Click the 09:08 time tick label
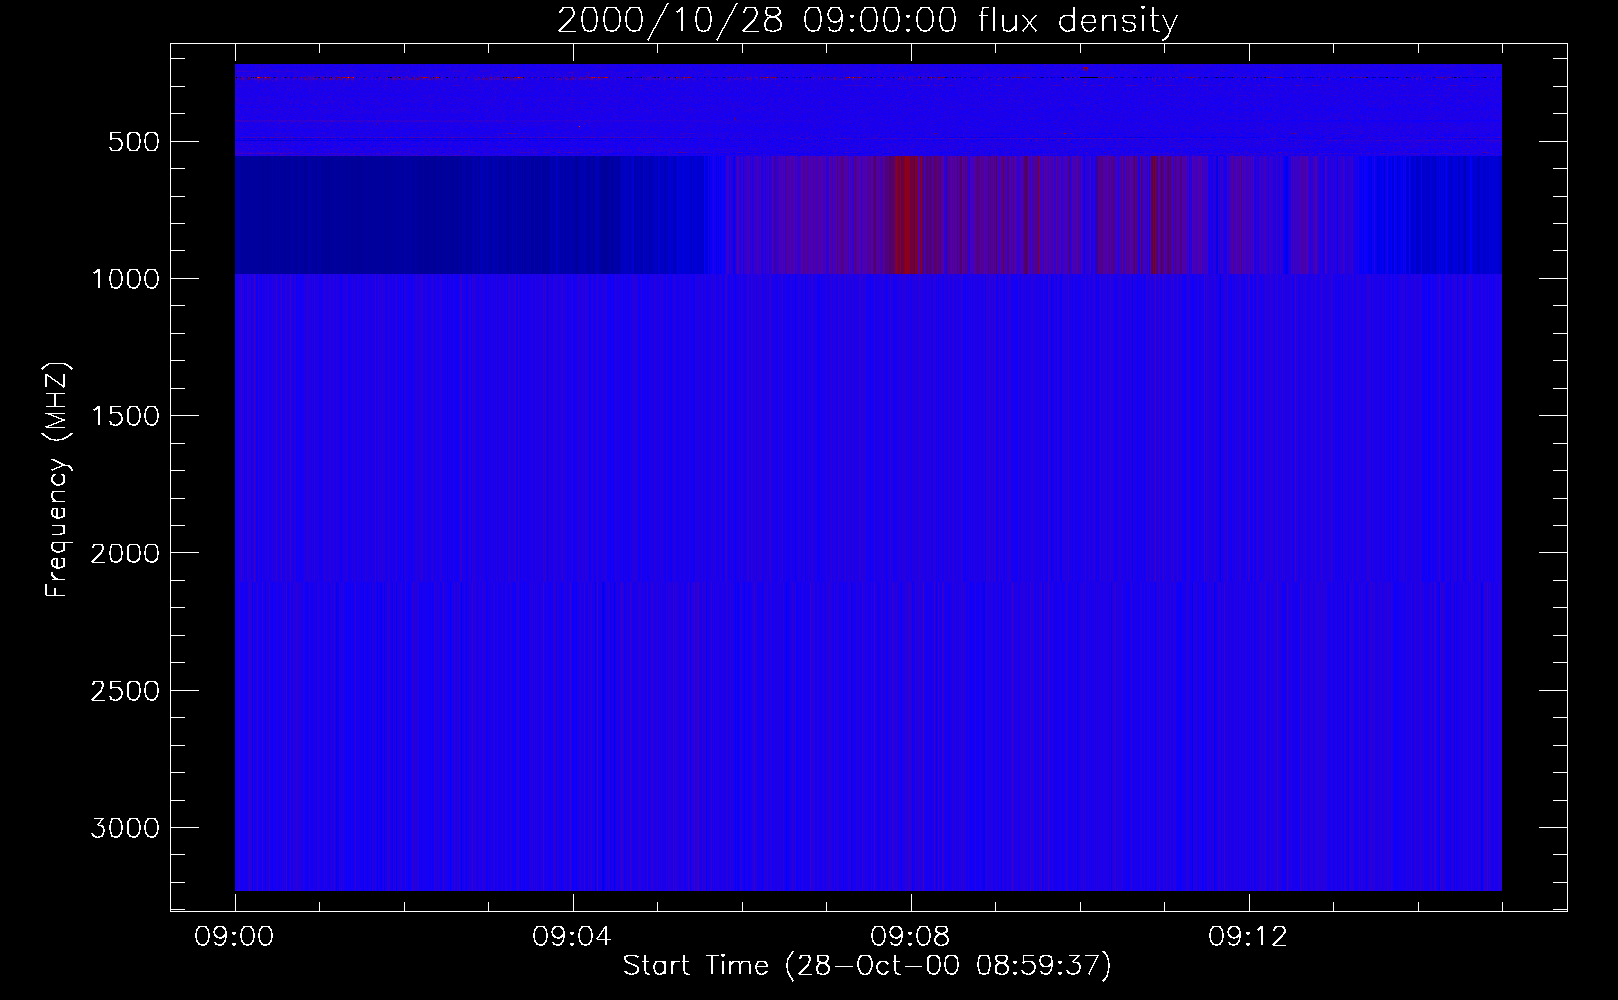The height and width of the screenshot is (1000, 1618). (x=910, y=937)
